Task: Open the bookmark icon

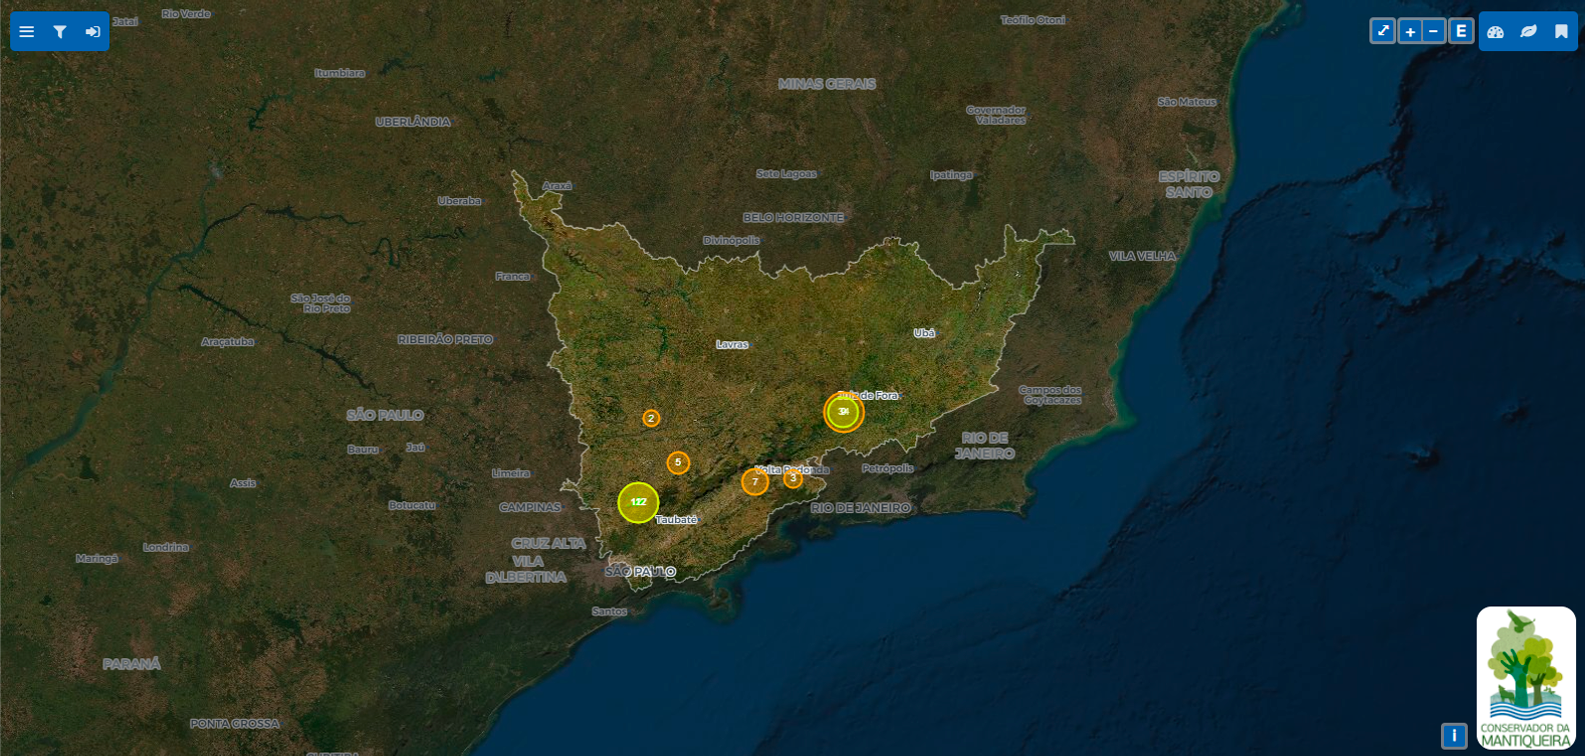Action: (x=1561, y=32)
